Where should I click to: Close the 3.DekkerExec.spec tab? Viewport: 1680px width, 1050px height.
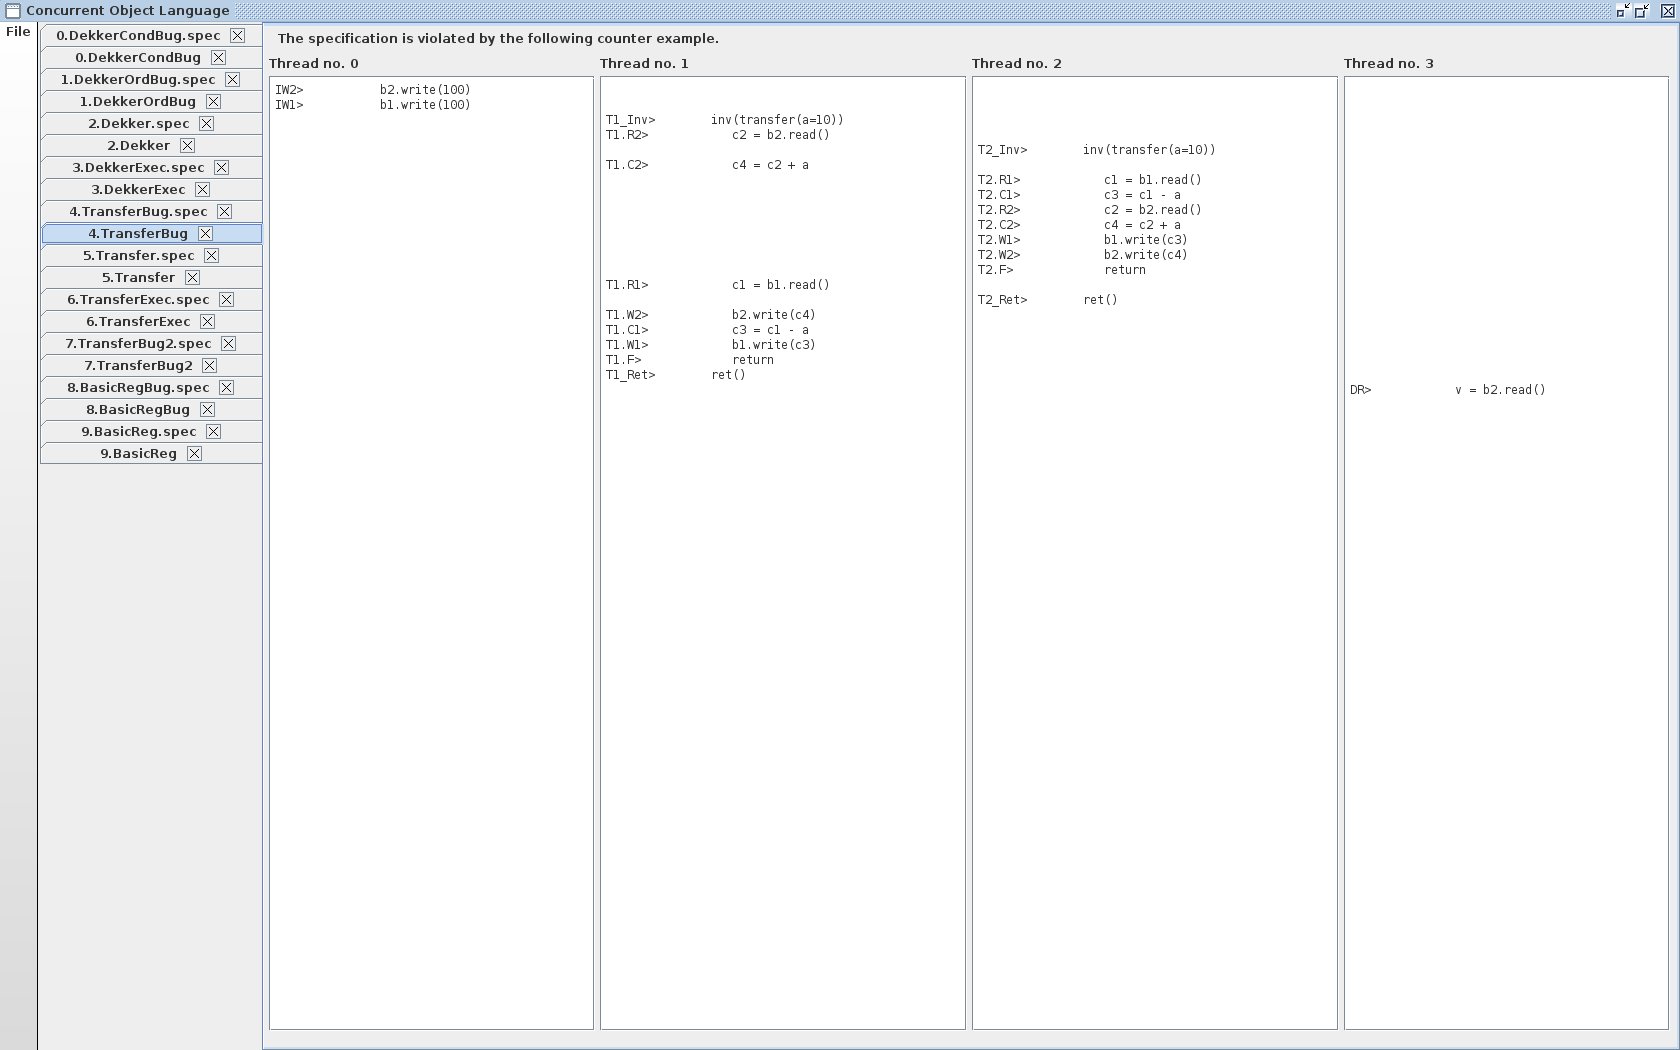(x=221, y=167)
